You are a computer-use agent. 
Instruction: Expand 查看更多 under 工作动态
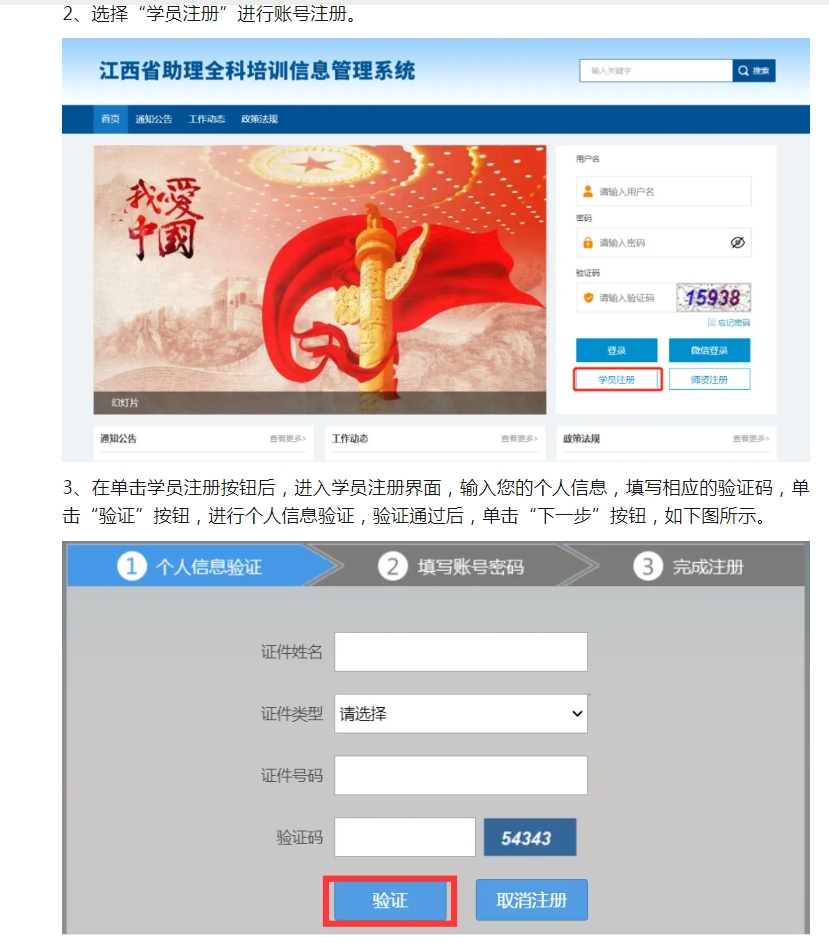click(519, 438)
